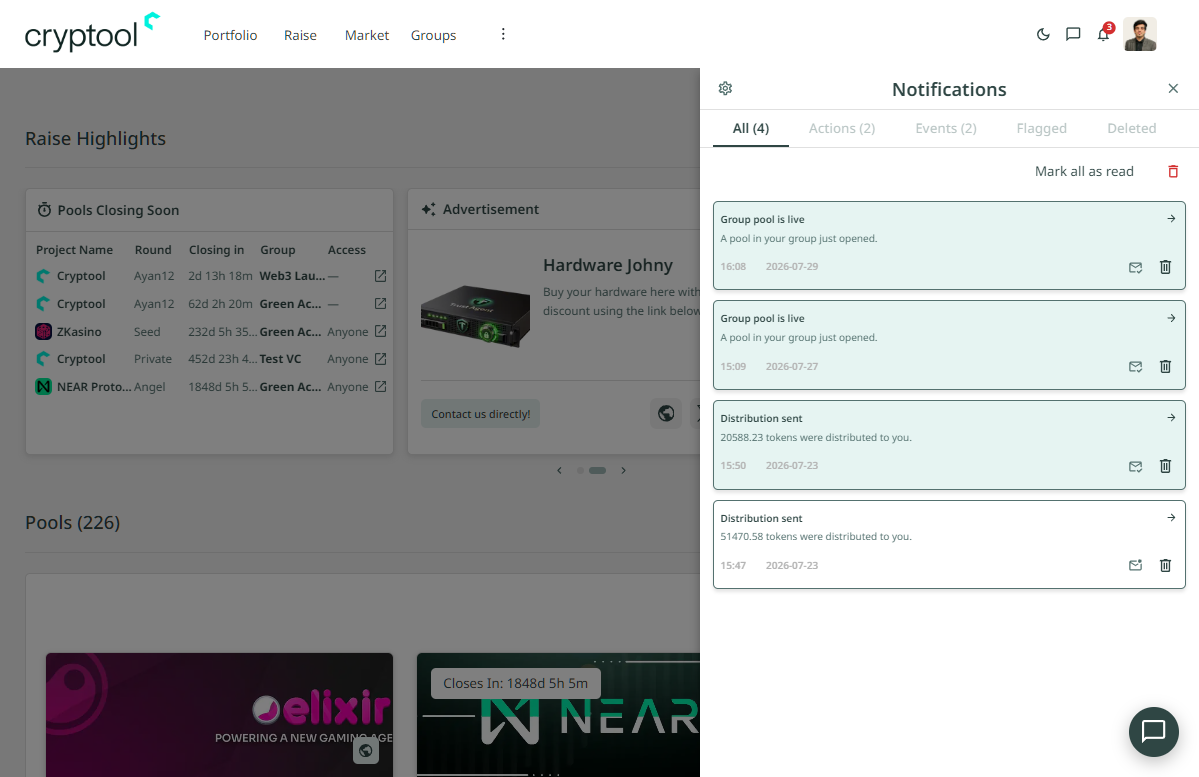Open the user profile avatar

point(1139,34)
